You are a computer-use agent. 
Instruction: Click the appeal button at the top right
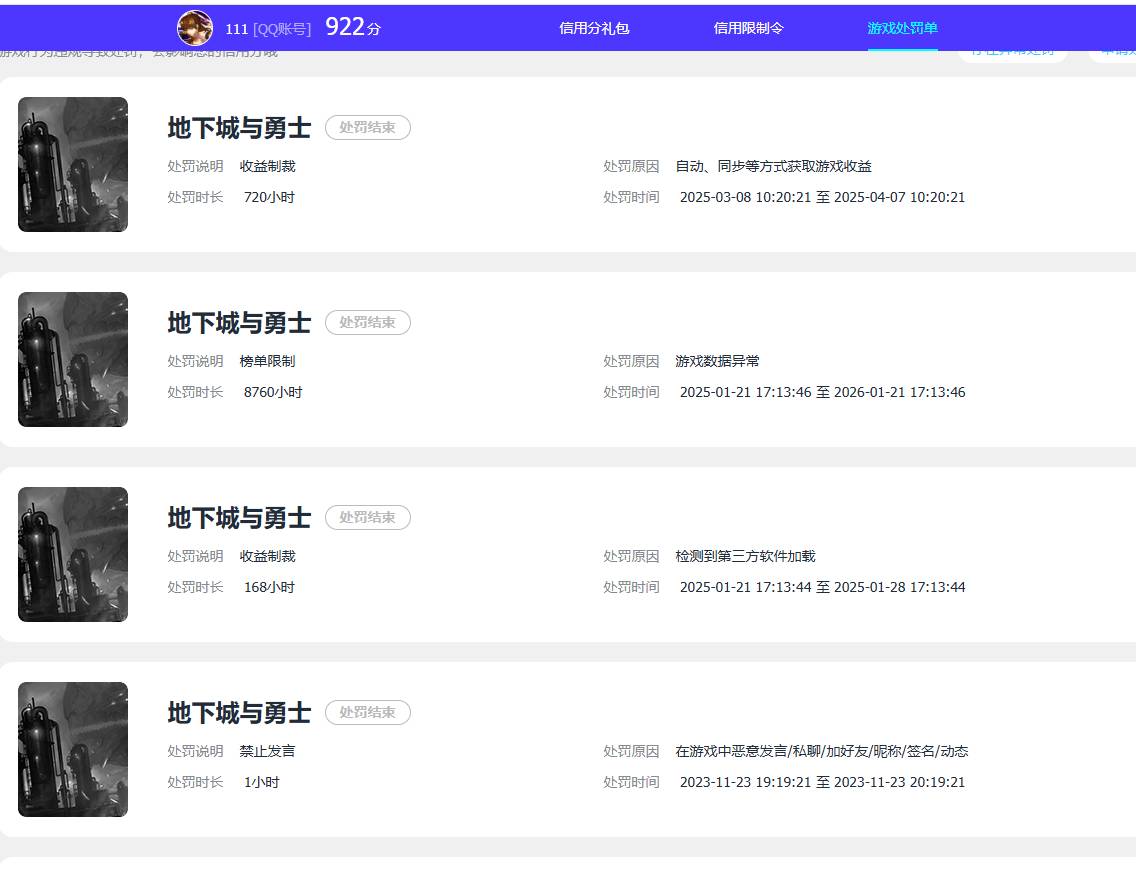(x=1012, y=50)
